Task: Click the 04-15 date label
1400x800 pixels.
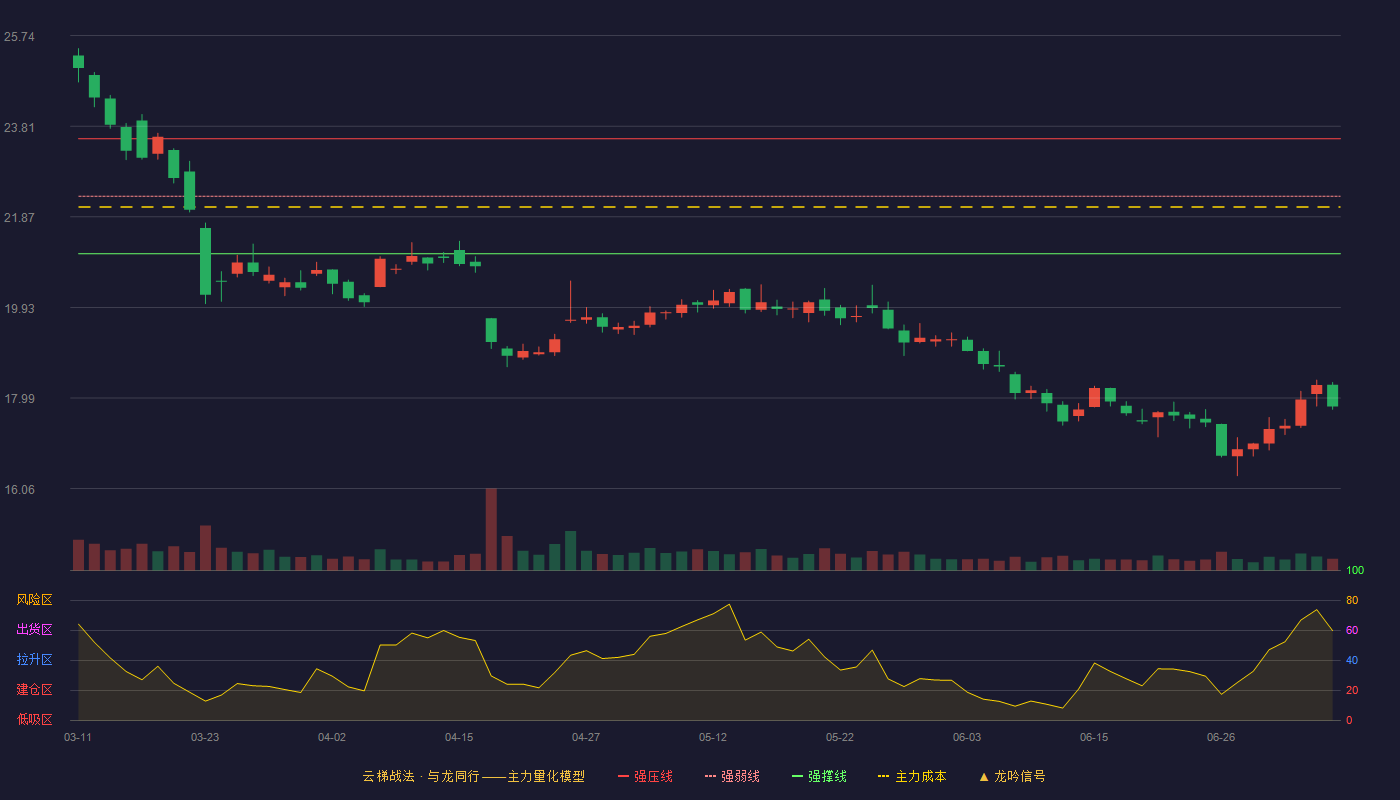Action: pyautogui.click(x=459, y=737)
